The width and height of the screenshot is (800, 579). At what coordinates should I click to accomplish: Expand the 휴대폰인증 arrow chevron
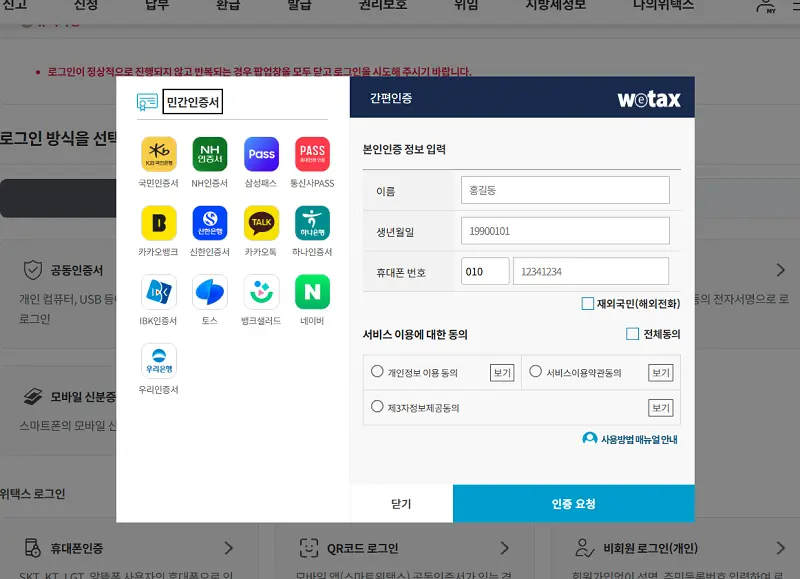tap(229, 548)
